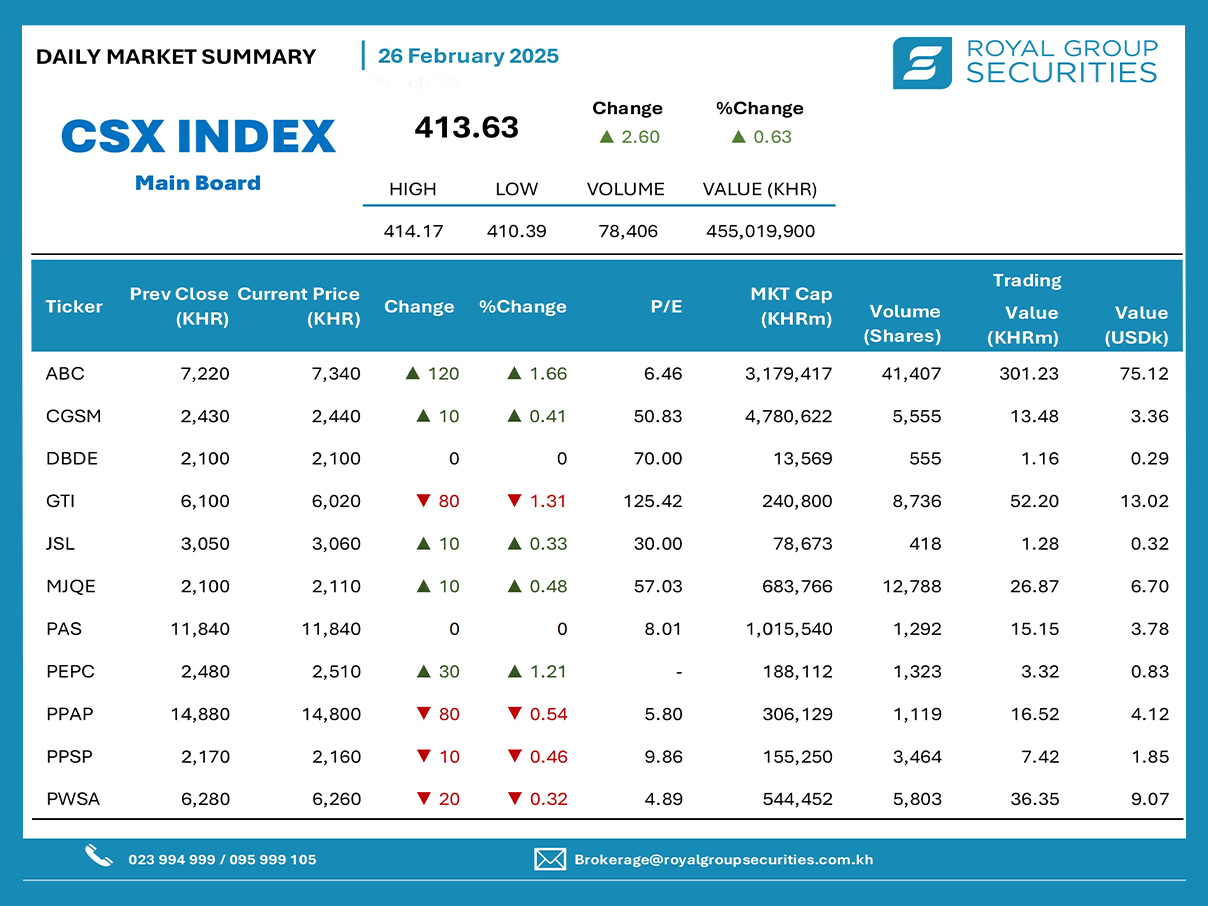Click MJQE volume 12,788
1208x906 pixels.
914,586
